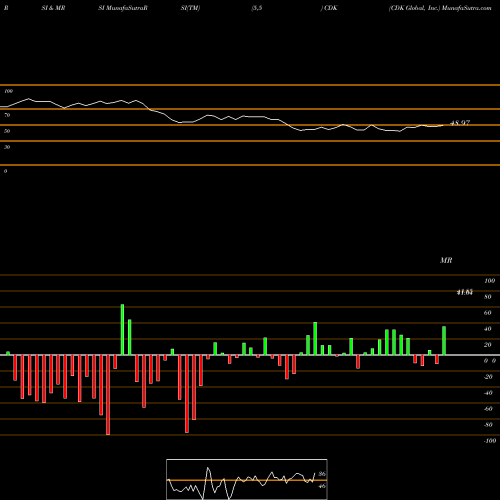
Task: Click the tallest green bar in MR histogram
Action: [x=122, y=330]
